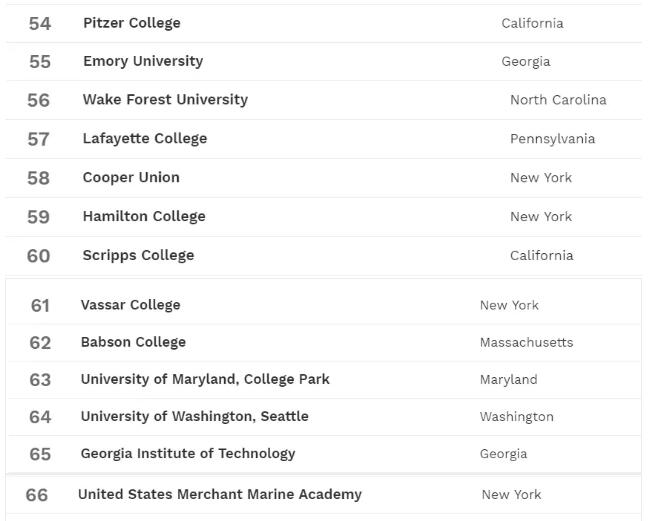Image resolution: width=649 pixels, height=521 pixels.
Task: Click rank number 60
Action: click(39, 256)
